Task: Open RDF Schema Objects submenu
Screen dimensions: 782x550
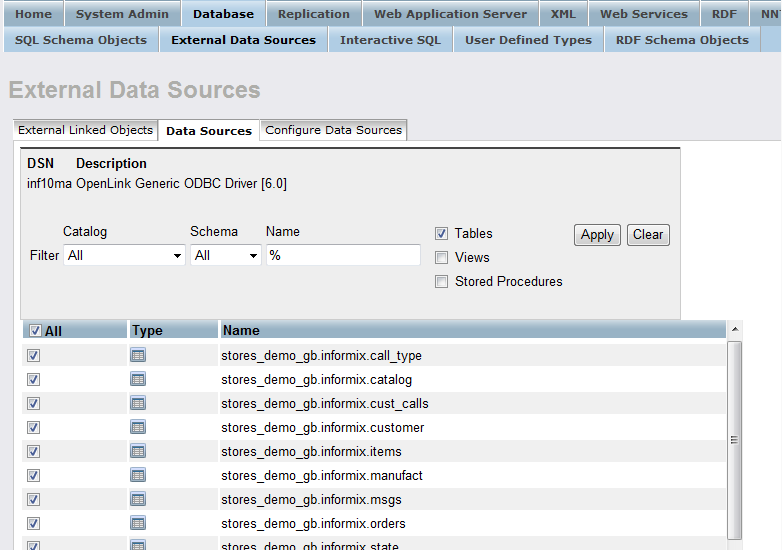Action: point(682,39)
